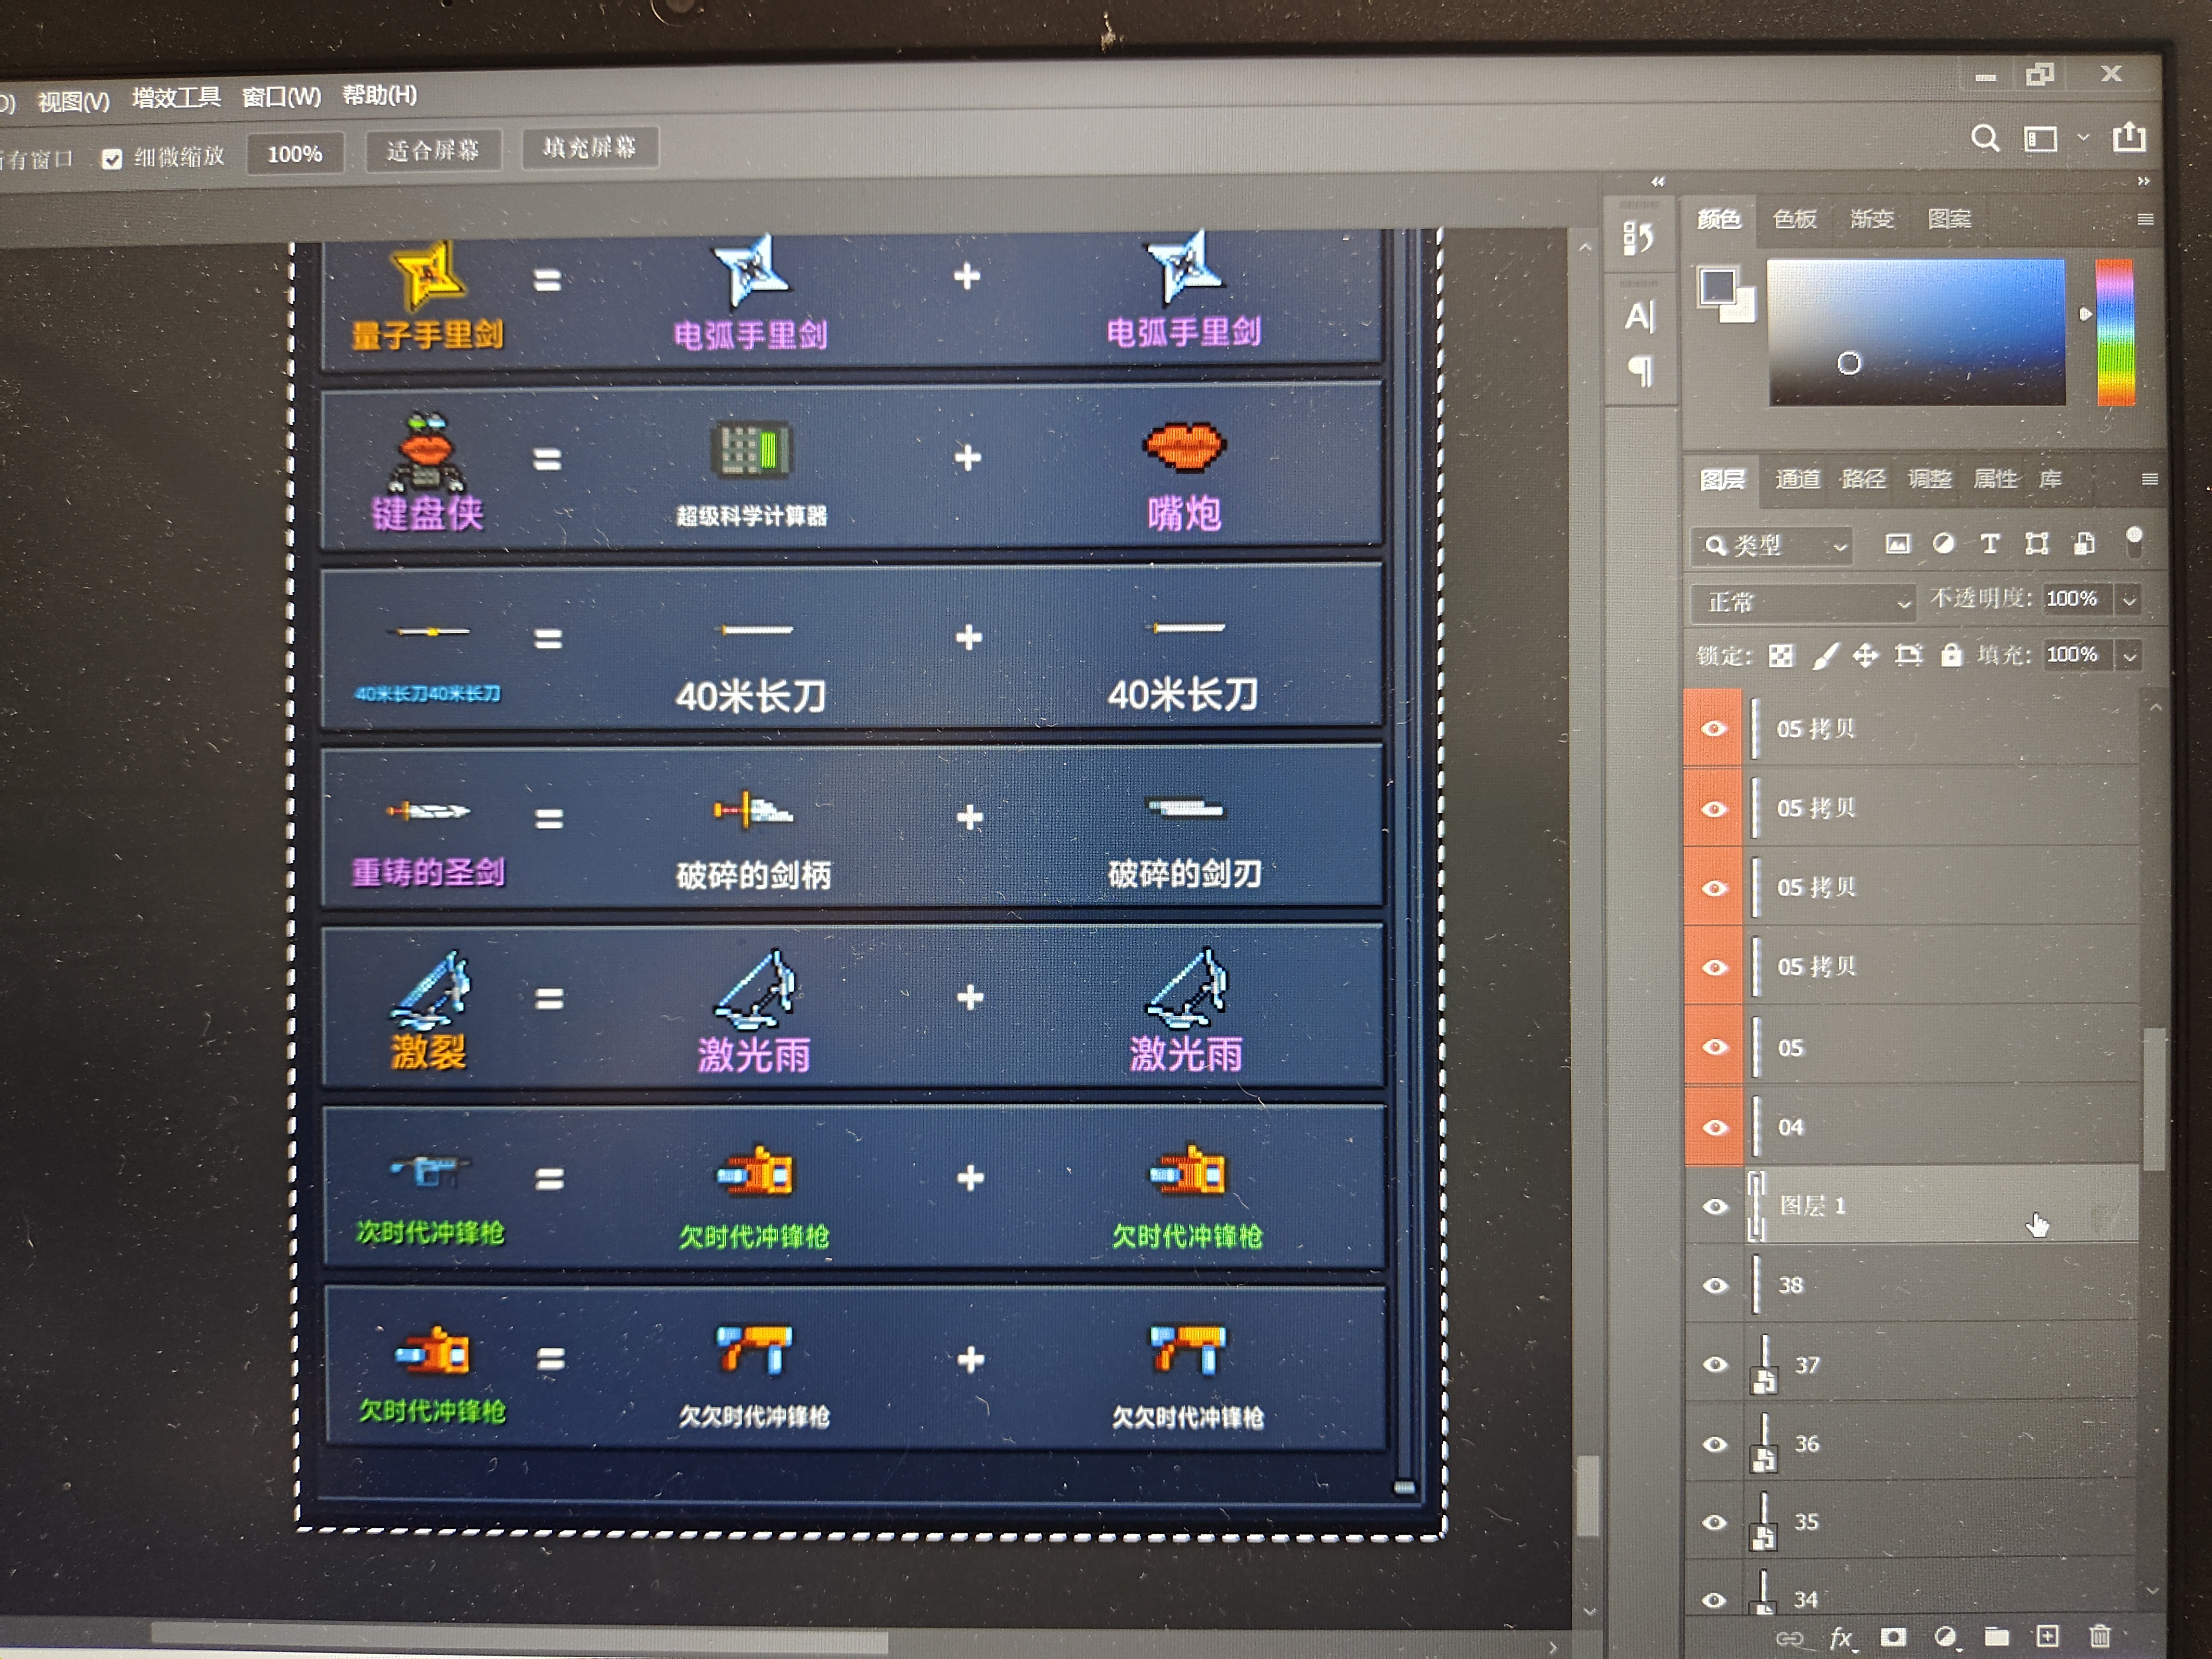Image resolution: width=2212 pixels, height=1659 pixels.
Task: Click the 填充屏幕 button
Action: (x=589, y=148)
